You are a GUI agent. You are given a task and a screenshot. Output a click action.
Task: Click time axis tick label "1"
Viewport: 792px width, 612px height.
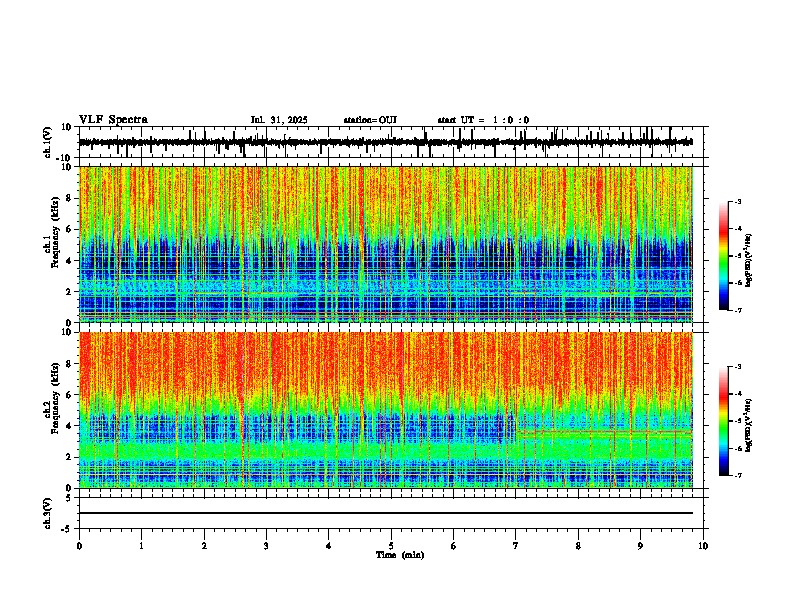(141, 546)
